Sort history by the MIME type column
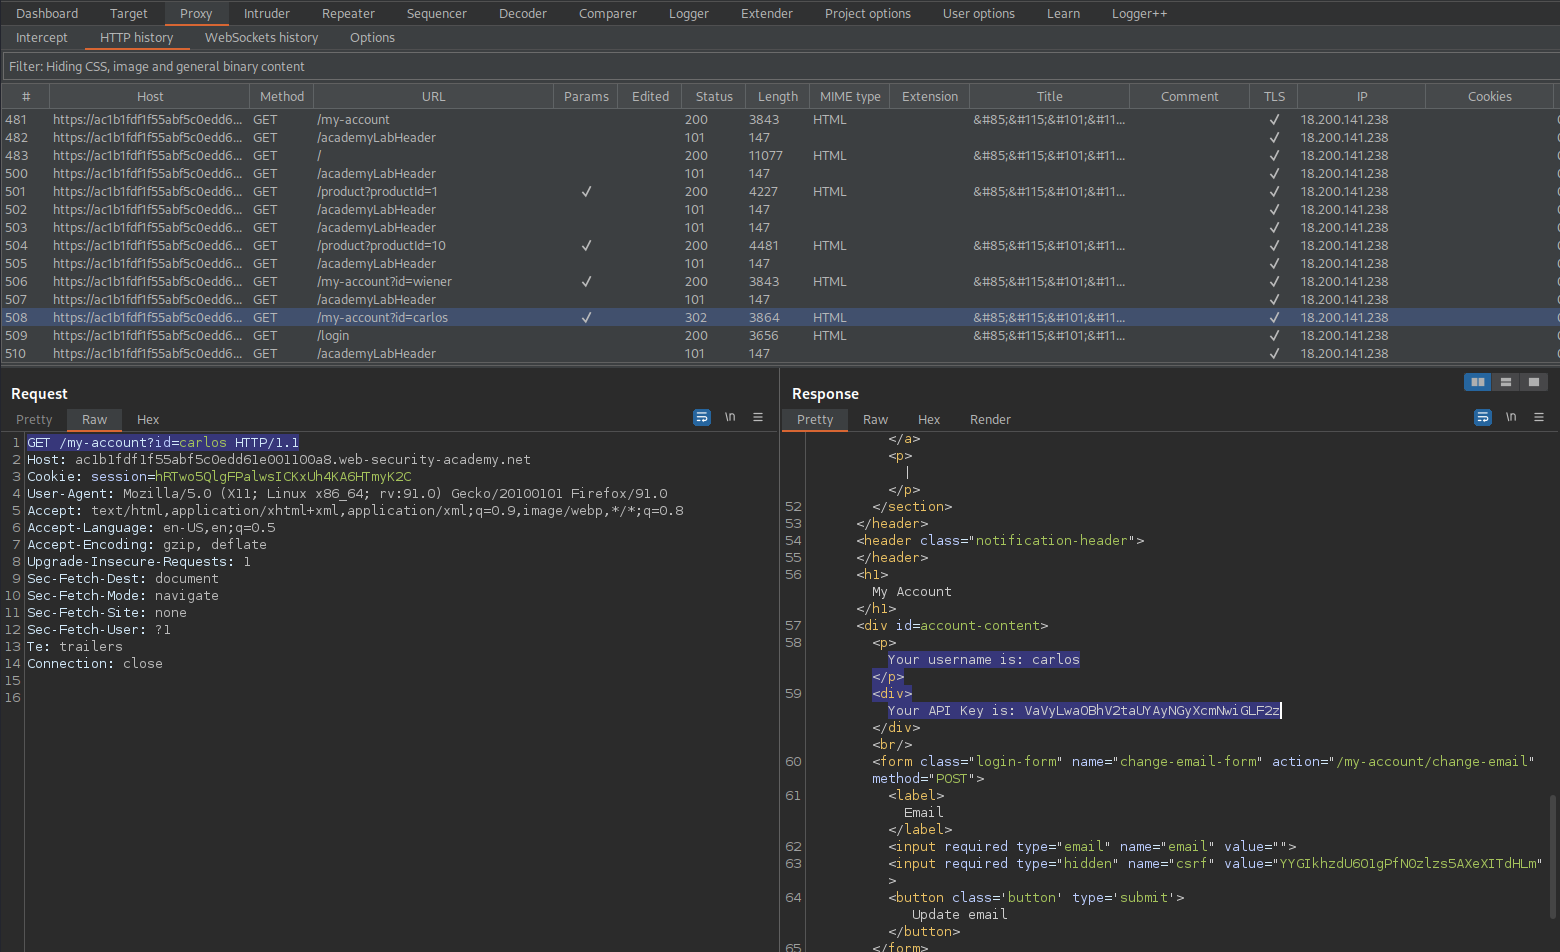 coord(850,96)
